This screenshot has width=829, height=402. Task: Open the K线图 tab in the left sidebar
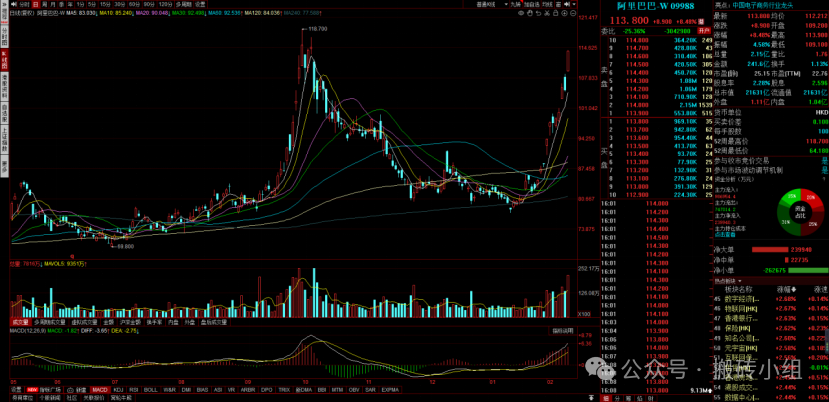click(x=4, y=61)
